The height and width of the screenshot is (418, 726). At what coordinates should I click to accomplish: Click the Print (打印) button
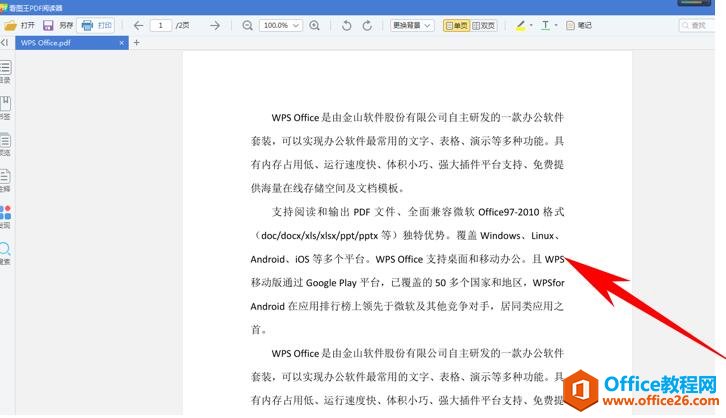[x=96, y=25]
